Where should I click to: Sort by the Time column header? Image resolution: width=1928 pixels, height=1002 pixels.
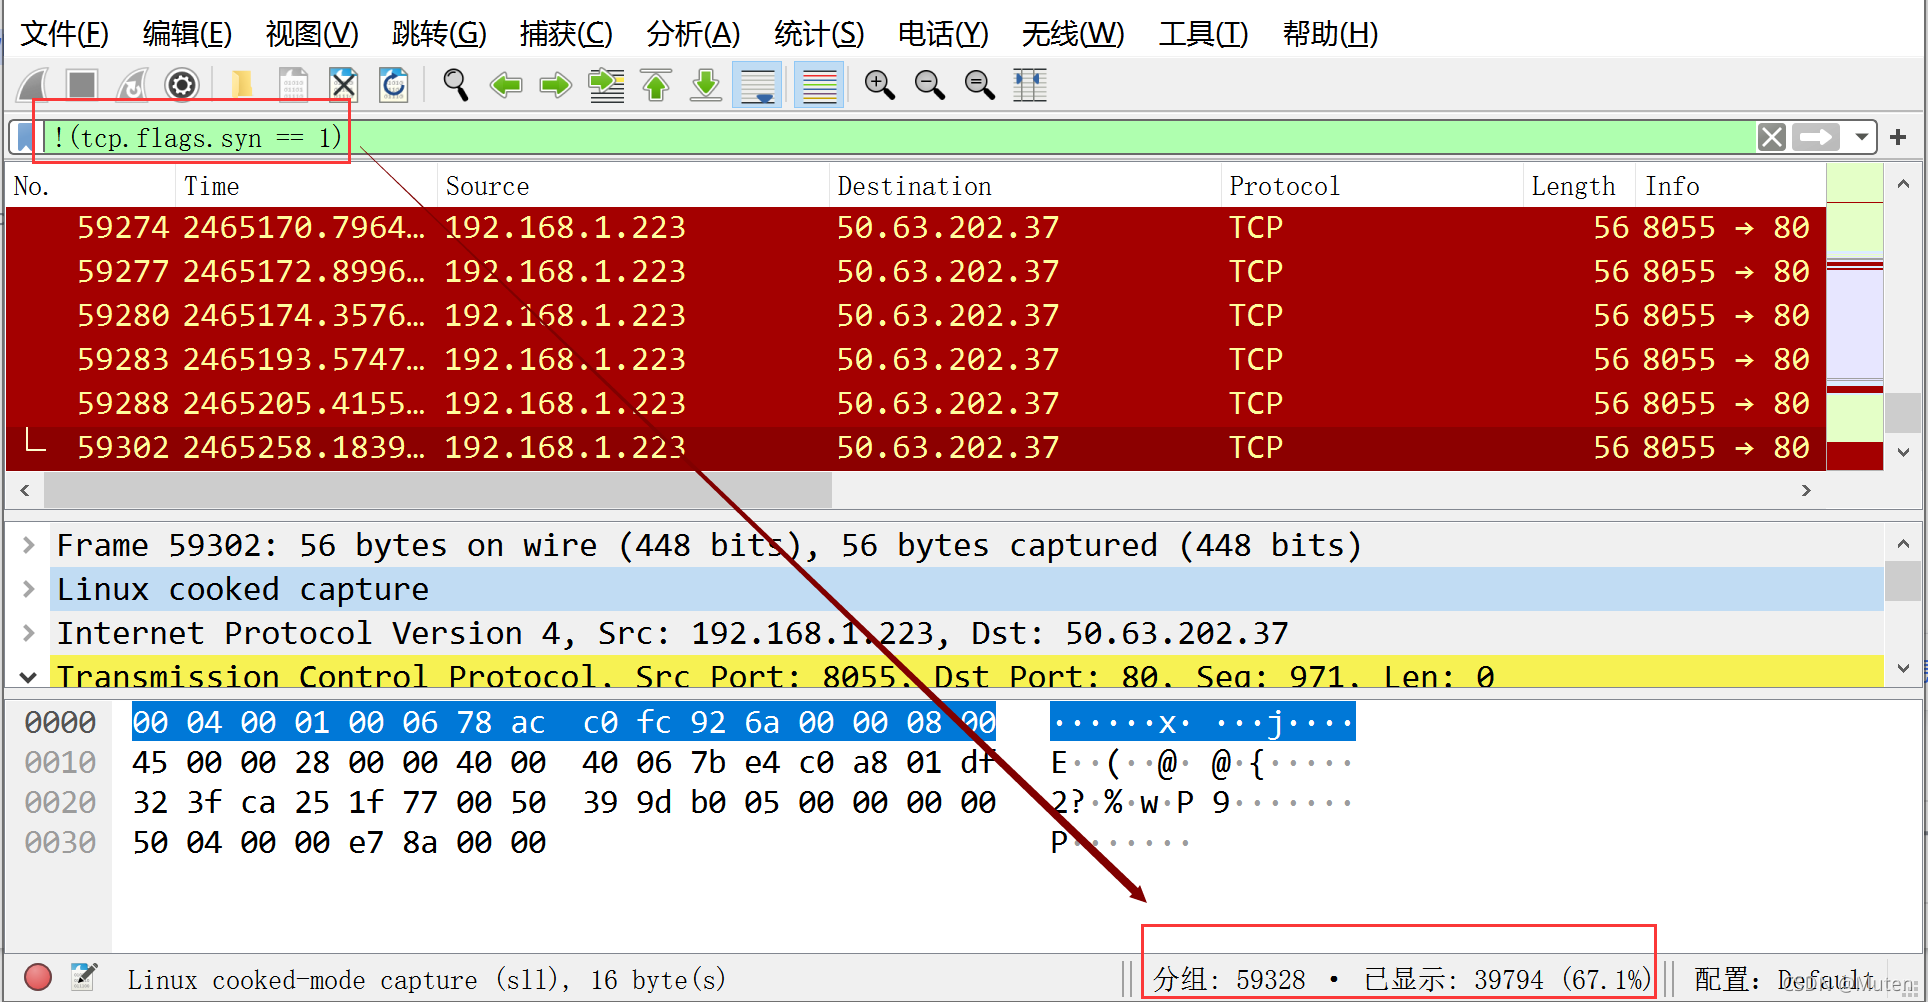306,186
